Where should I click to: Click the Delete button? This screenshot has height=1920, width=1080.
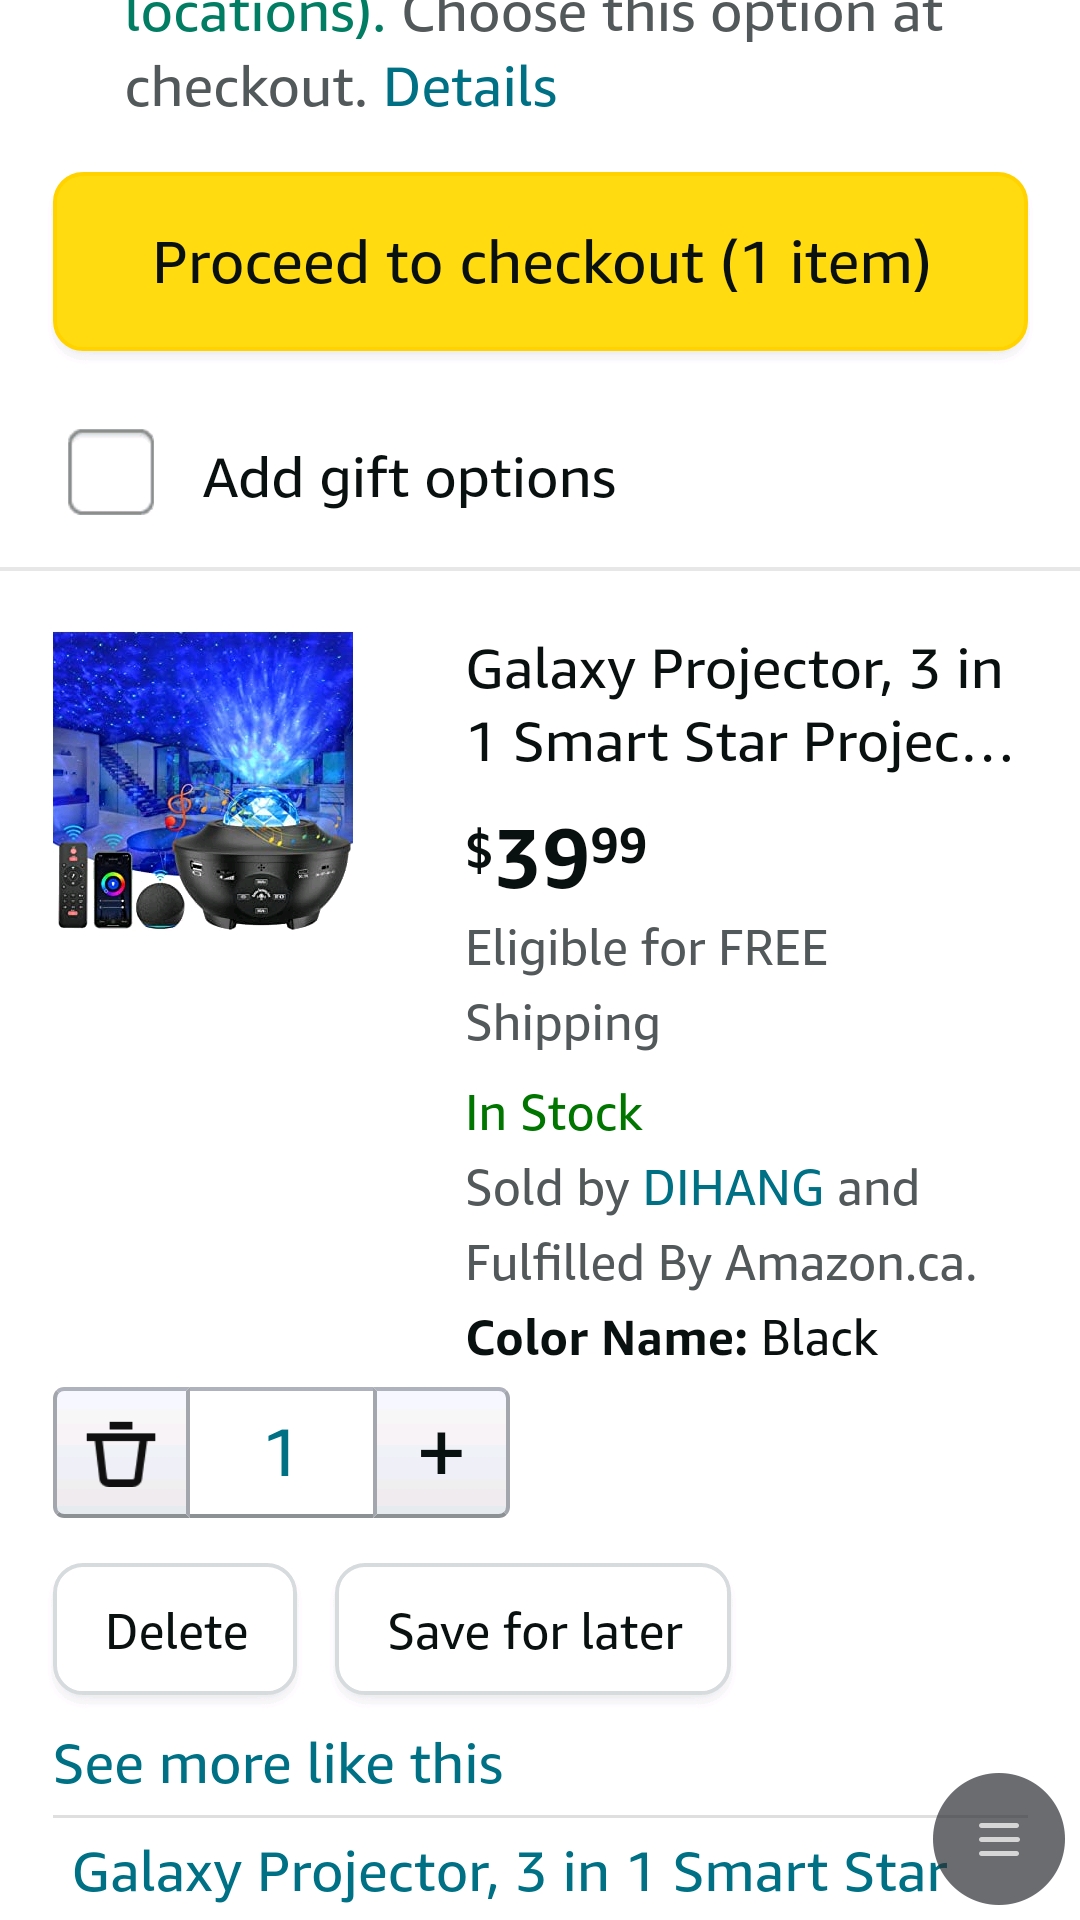[176, 1631]
